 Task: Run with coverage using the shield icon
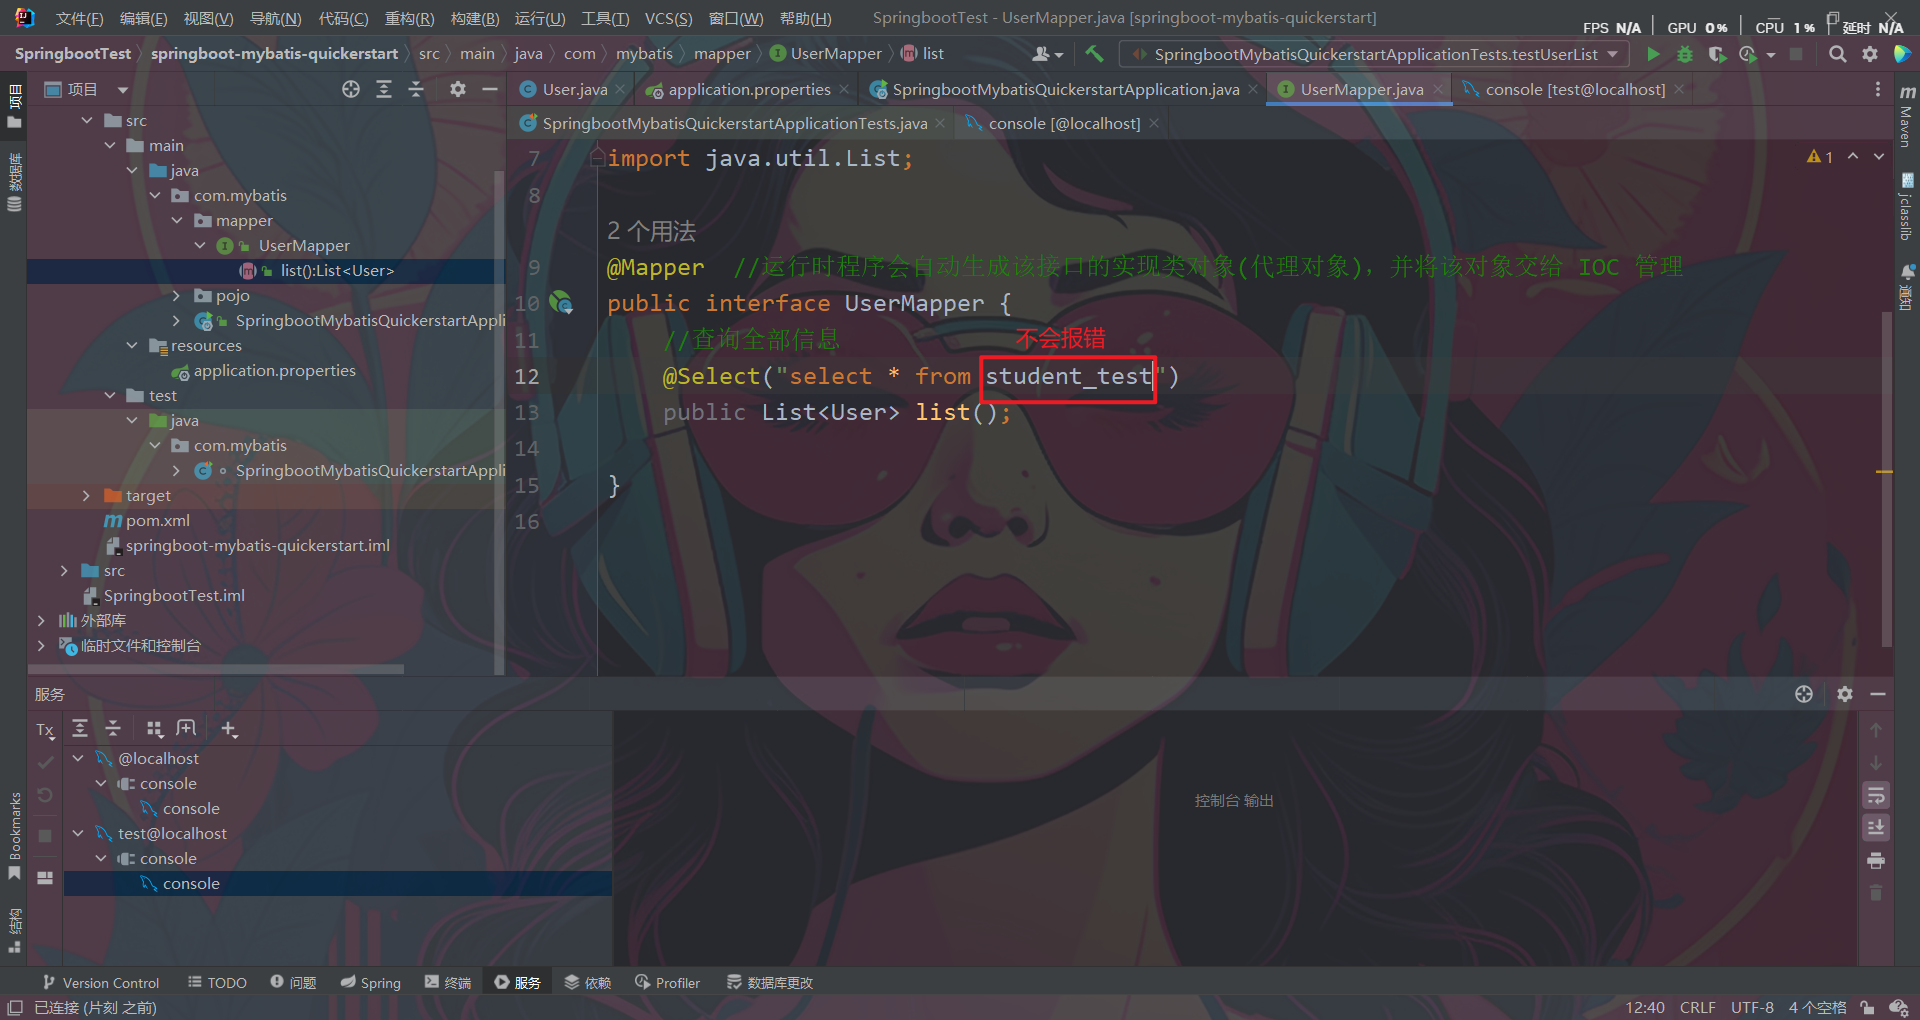click(x=1717, y=54)
